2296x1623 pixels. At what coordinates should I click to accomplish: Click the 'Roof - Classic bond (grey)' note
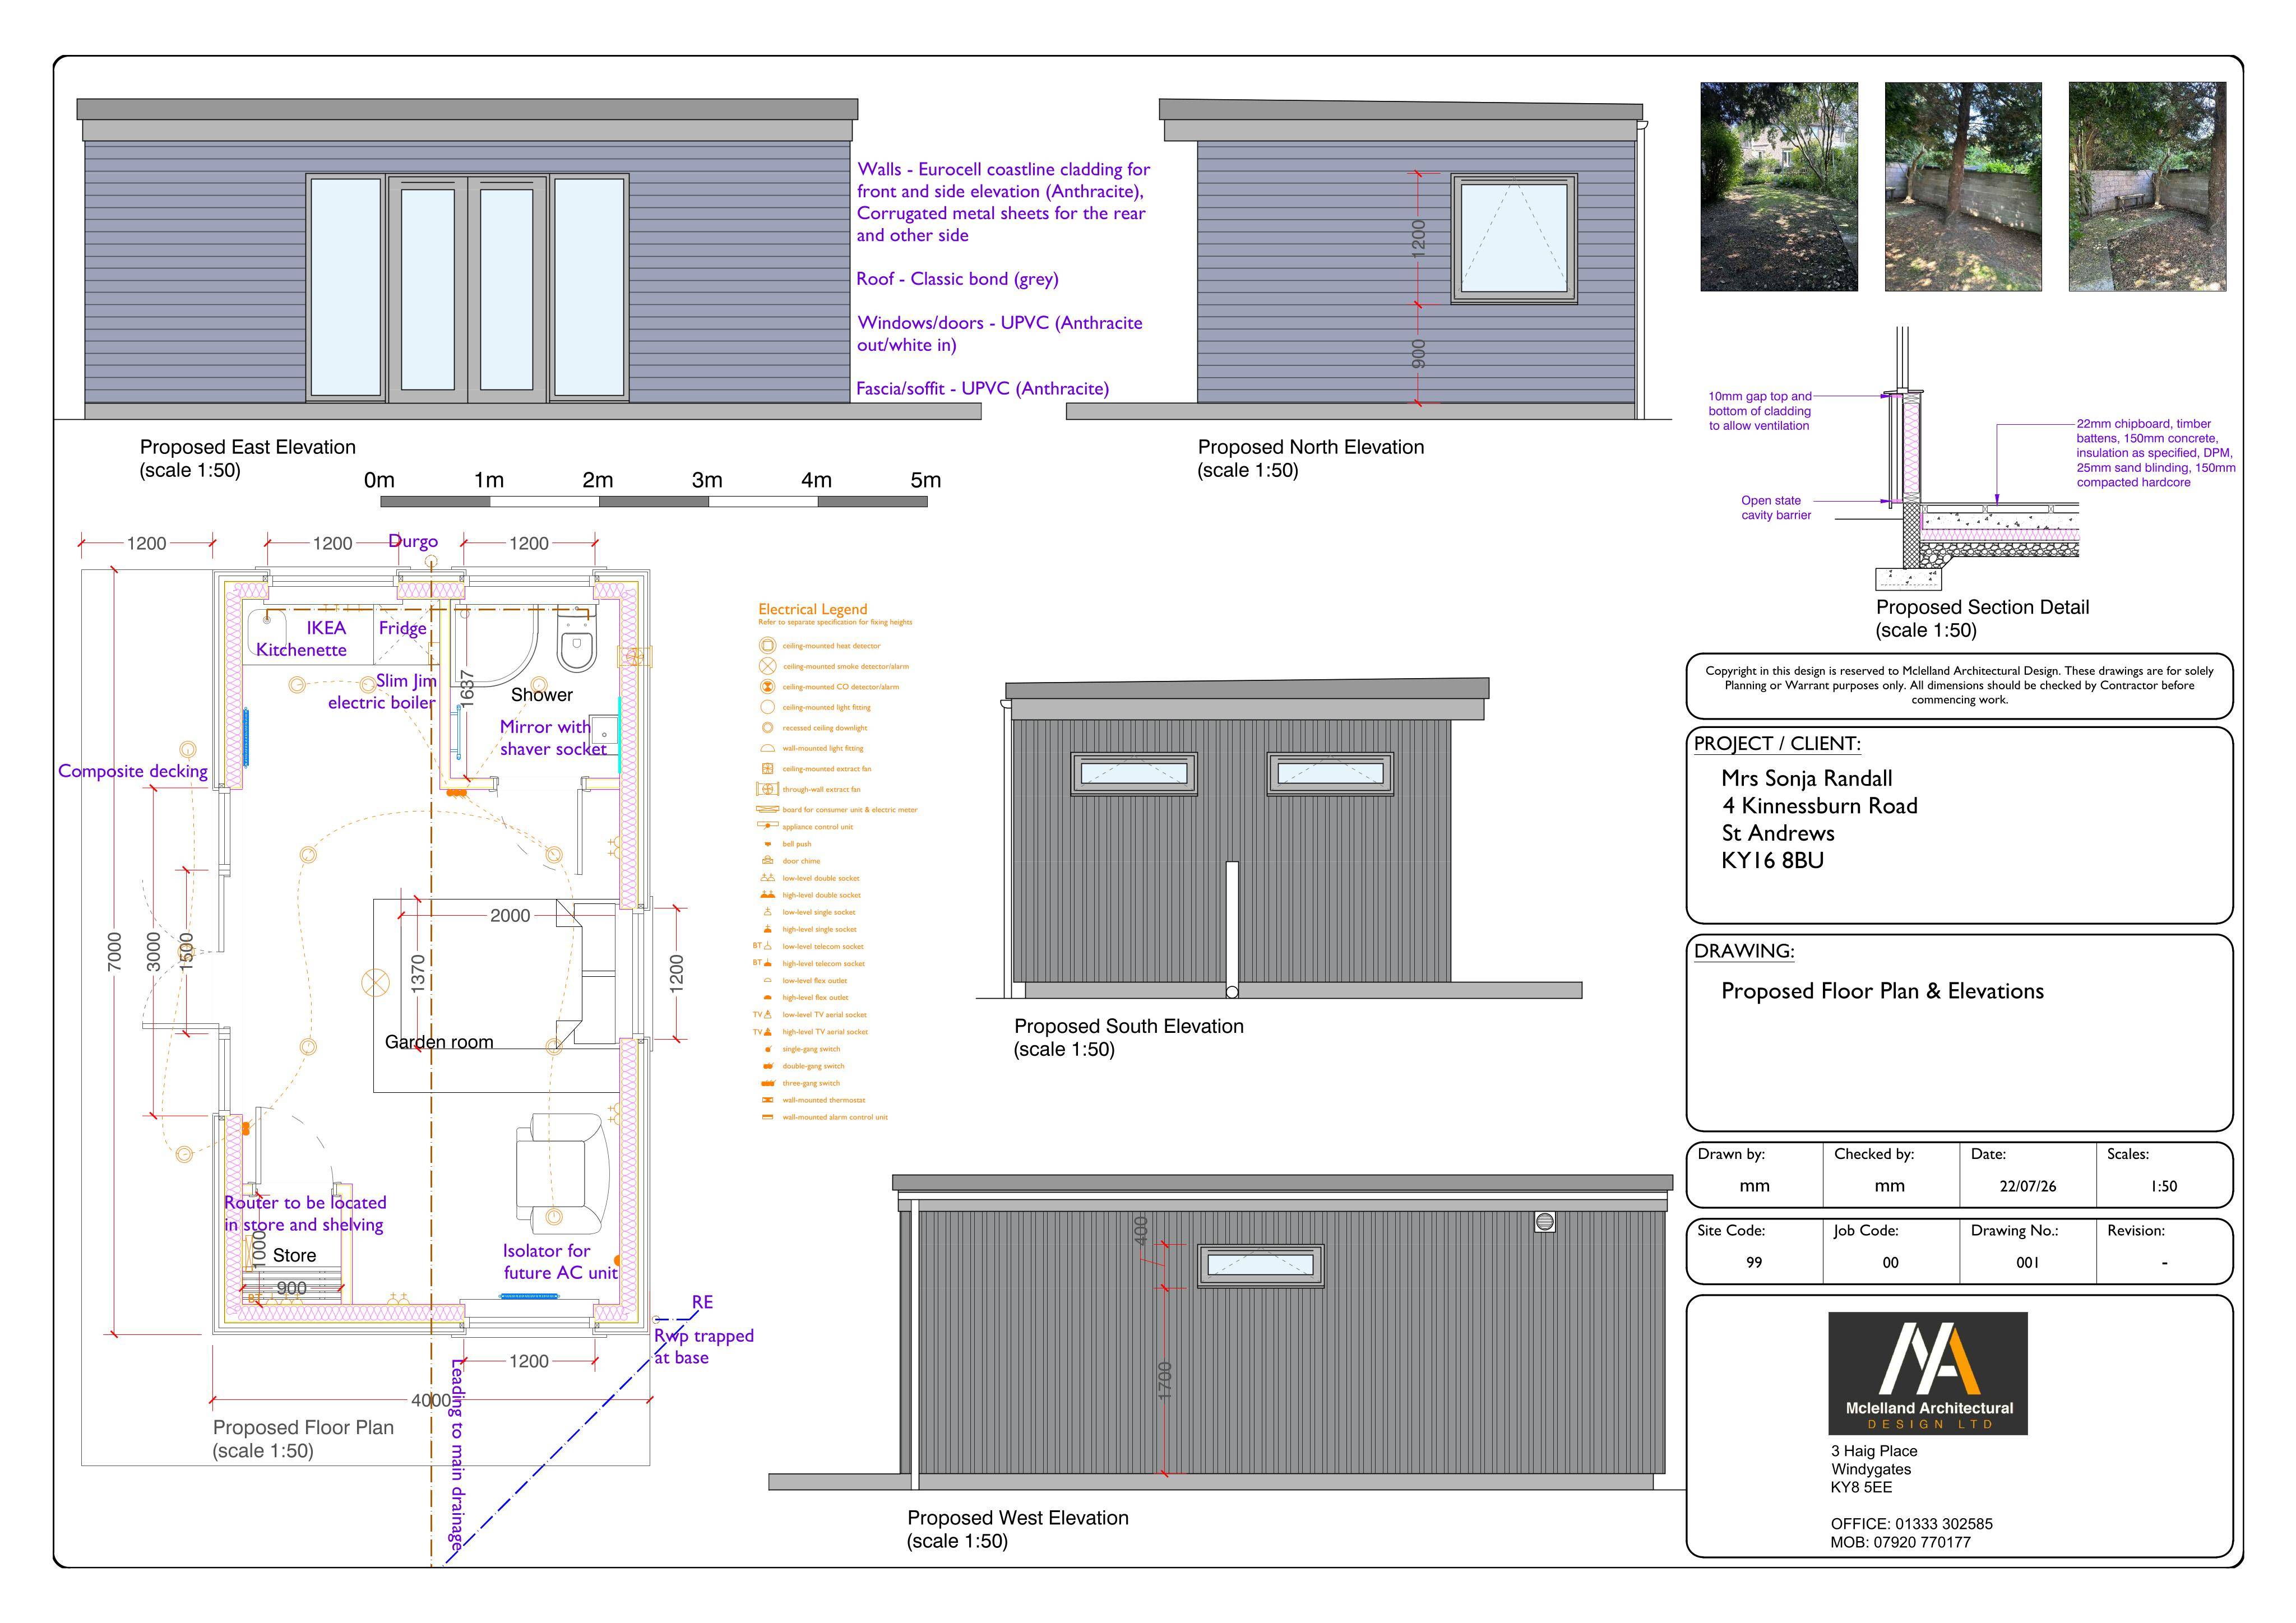[x=957, y=279]
